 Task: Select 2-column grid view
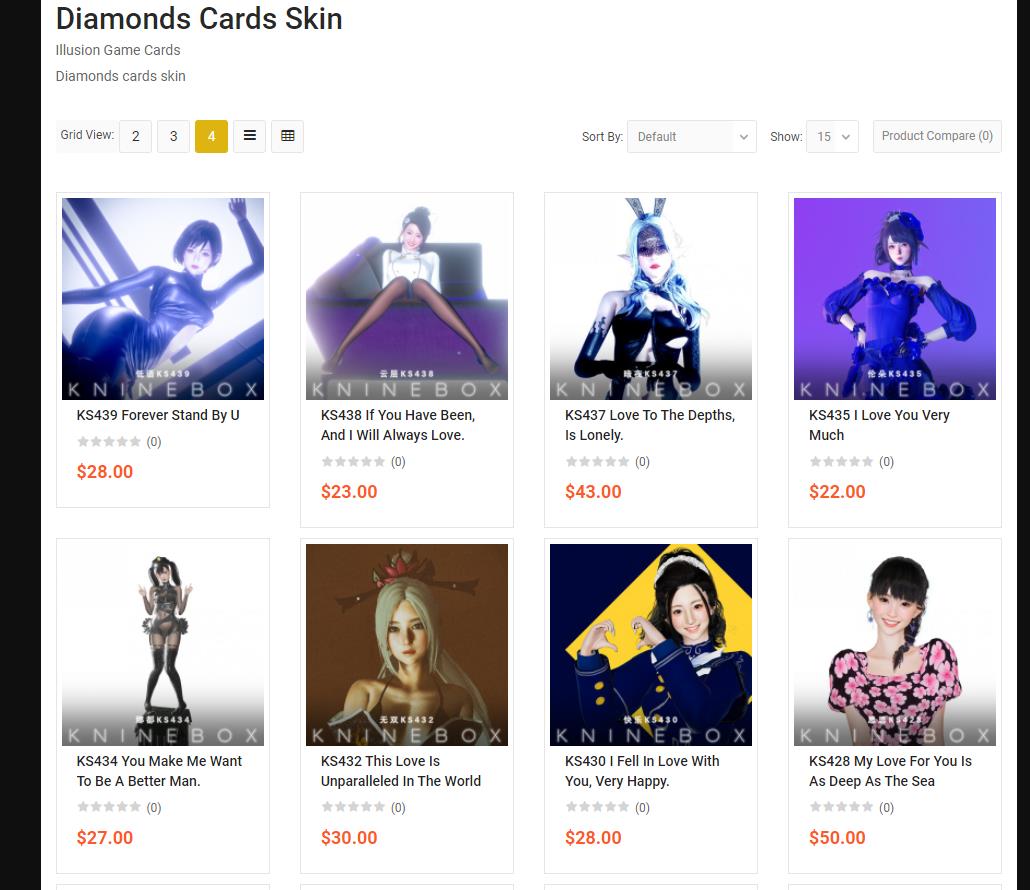(135, 136)
